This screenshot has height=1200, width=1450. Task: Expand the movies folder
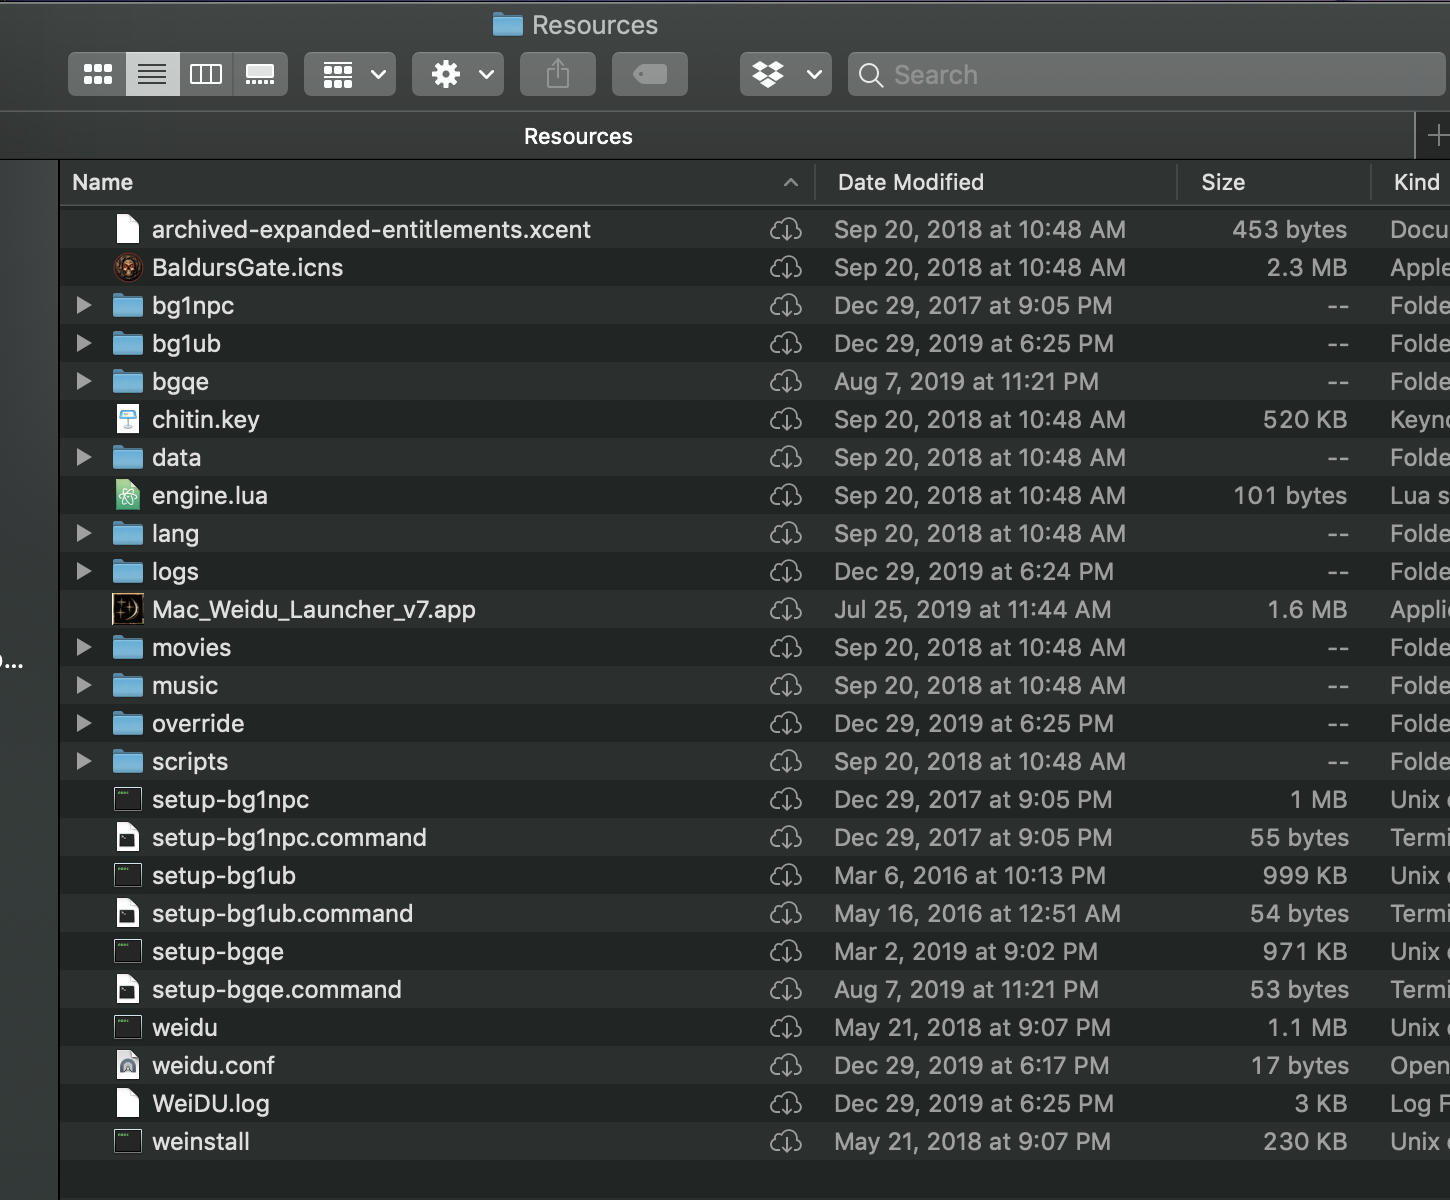click(84, 647)
